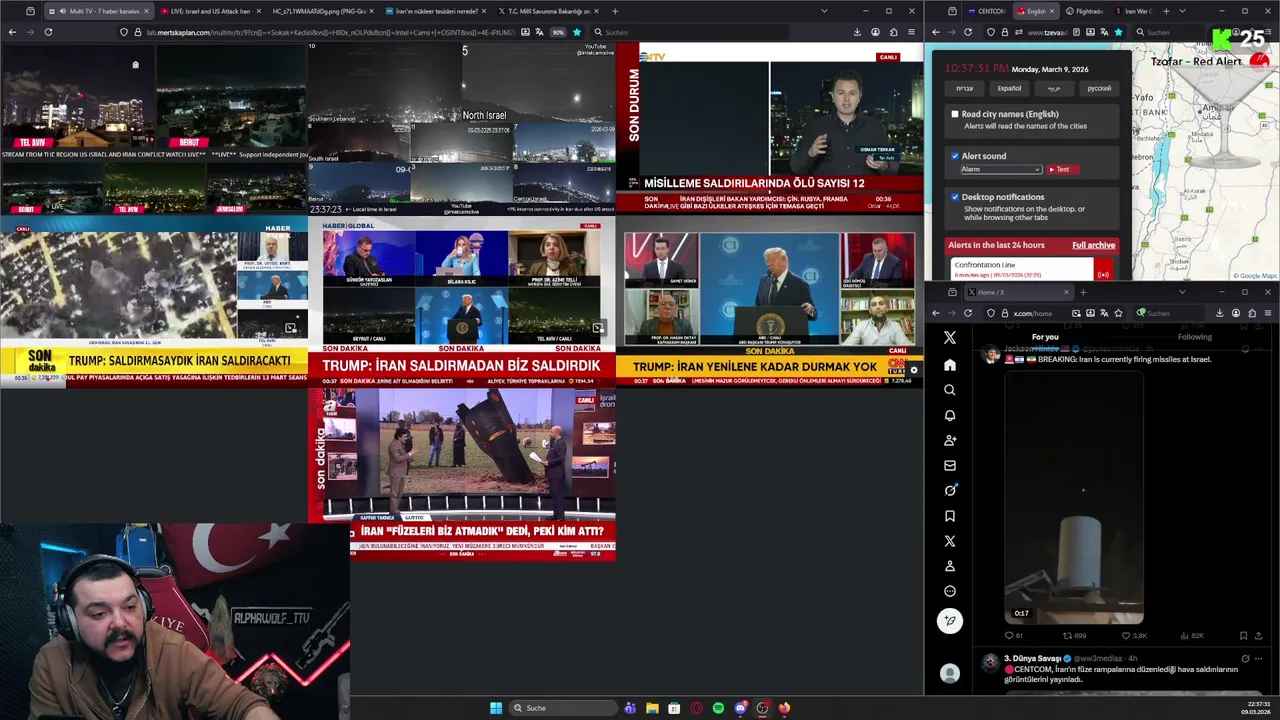Switch to T.C. Milli Savunma Bakanlığı tab
The width and height of the screenshot is (1280, 720).
click(x=547, y=11)
